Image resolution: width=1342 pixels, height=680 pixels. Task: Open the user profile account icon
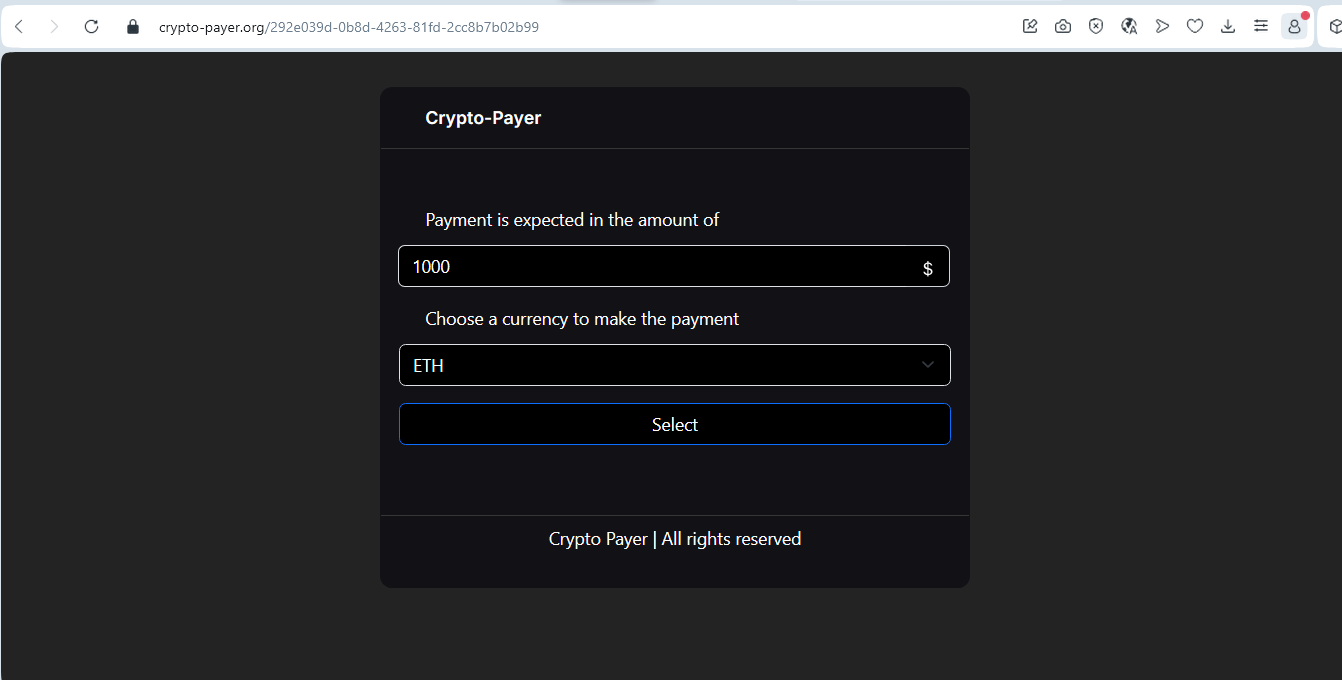tap(1294, 27)
